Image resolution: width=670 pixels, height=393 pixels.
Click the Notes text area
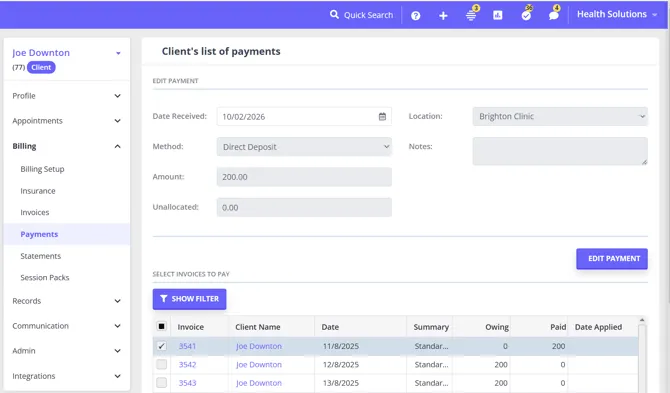point(560,151)
